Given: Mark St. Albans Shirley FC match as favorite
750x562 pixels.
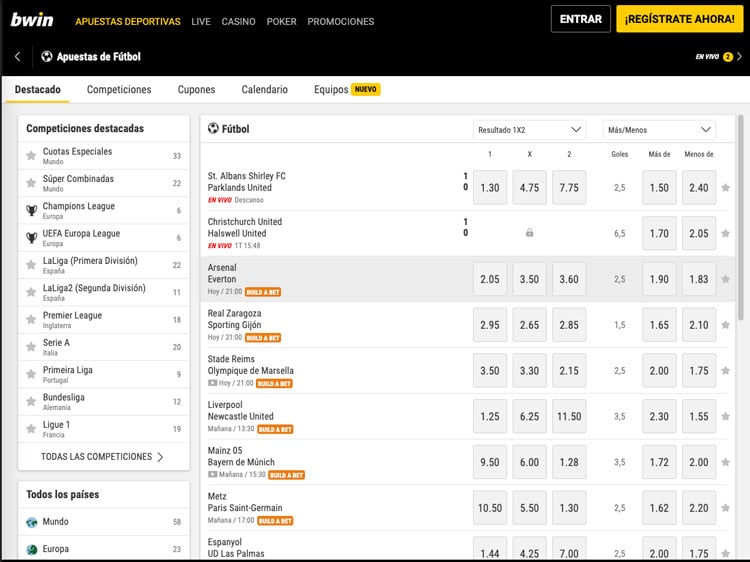Looking at the screenshot, I should (726, 187).
